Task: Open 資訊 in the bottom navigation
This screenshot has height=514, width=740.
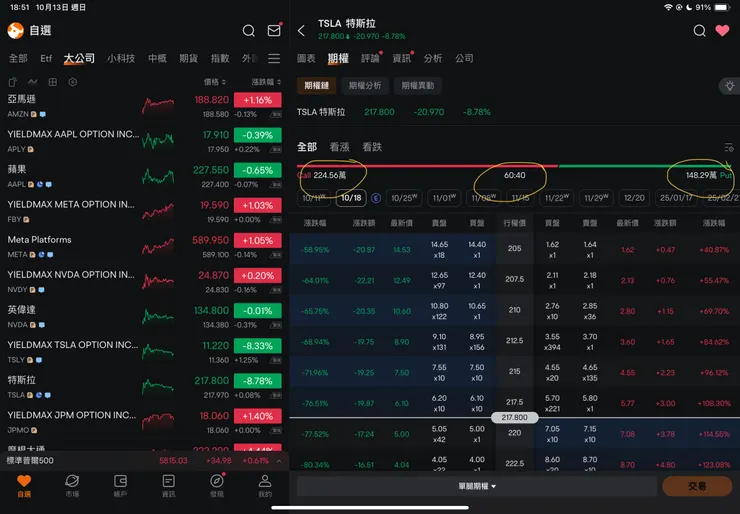Action: (x=168, y=486)
